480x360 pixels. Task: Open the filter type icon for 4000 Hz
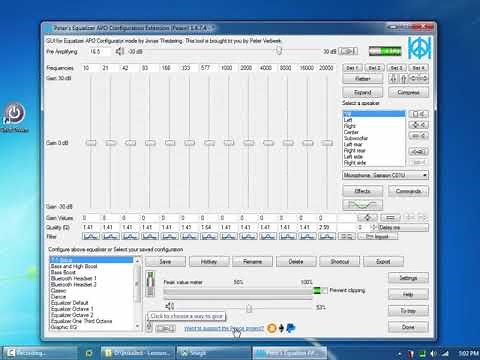[268, 236]
